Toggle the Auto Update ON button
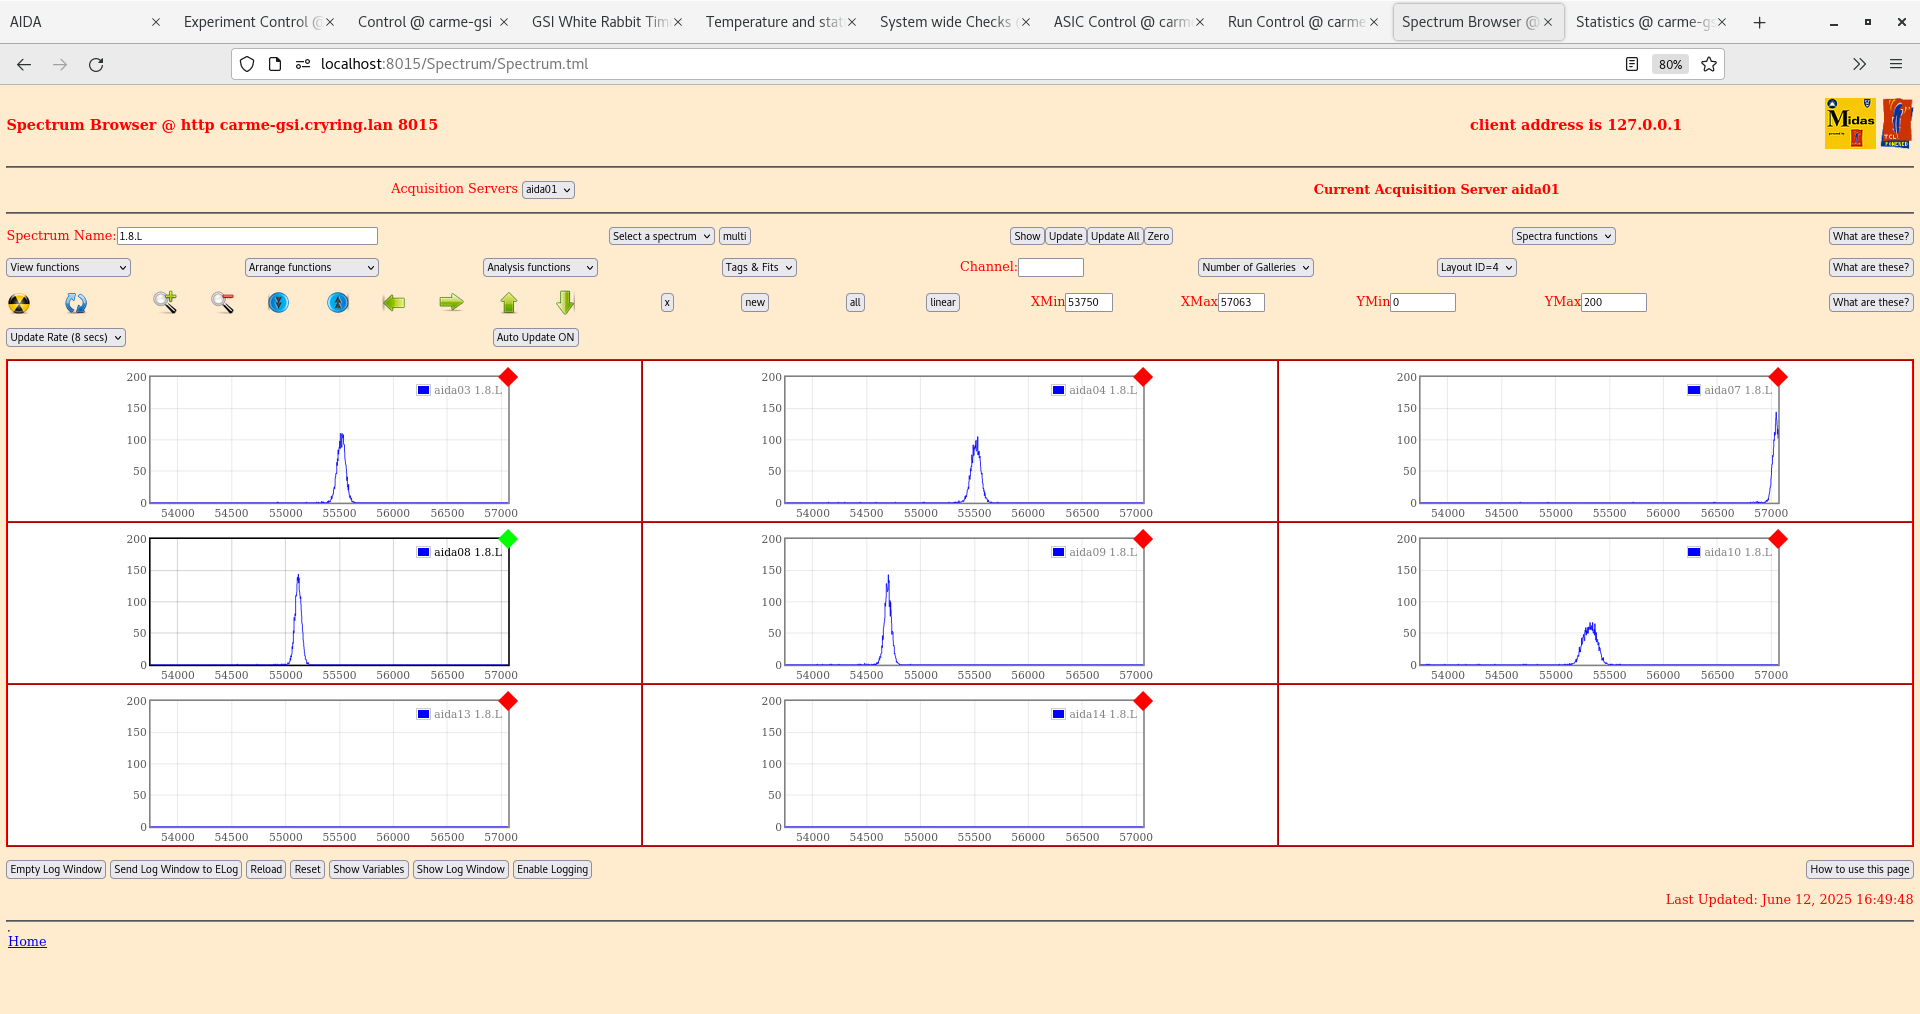This screenshot has width=1920, height=1014. pyautogui.click(x=535, y=337)
